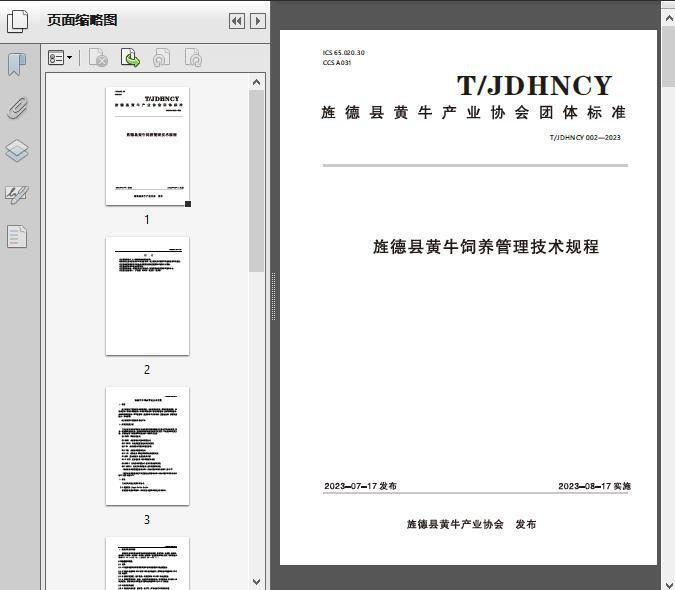Screen dimensions: 675x590
Task: Select page 1 thumbnail
Action: (x=147, y=146)
